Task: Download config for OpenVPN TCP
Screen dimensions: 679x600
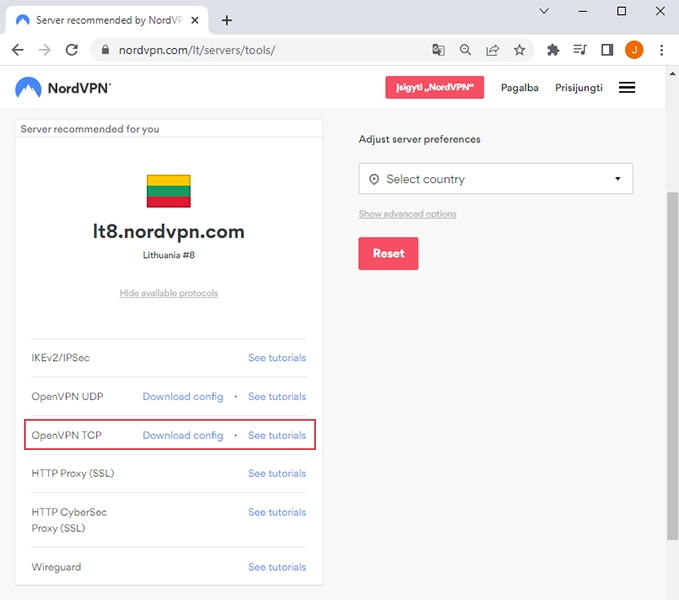Action: (183, 436)
